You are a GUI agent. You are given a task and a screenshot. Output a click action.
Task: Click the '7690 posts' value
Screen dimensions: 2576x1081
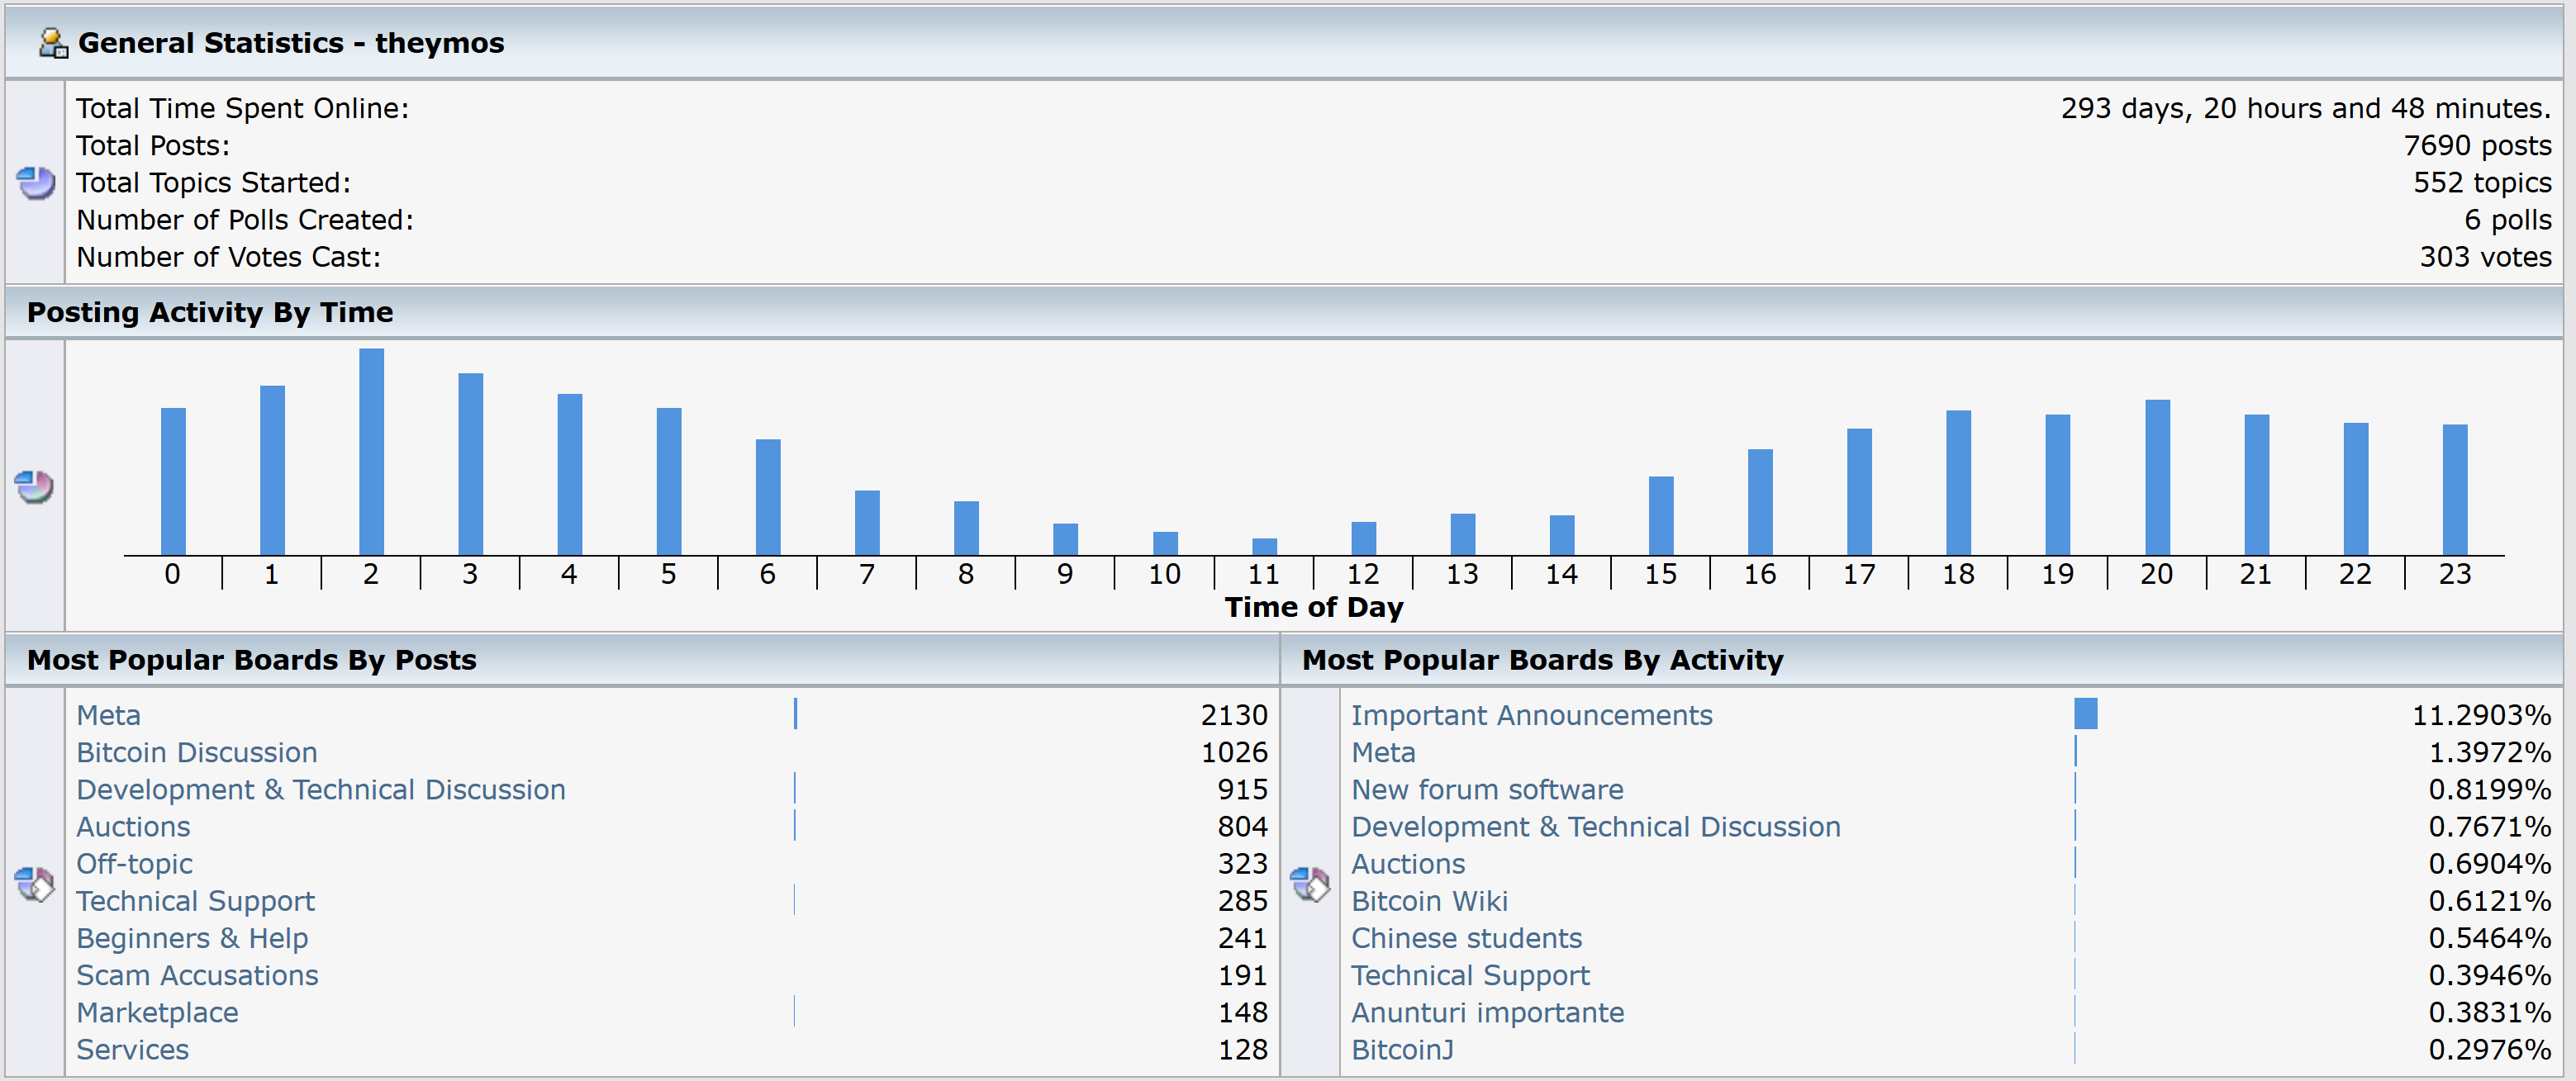point(2477,146)
